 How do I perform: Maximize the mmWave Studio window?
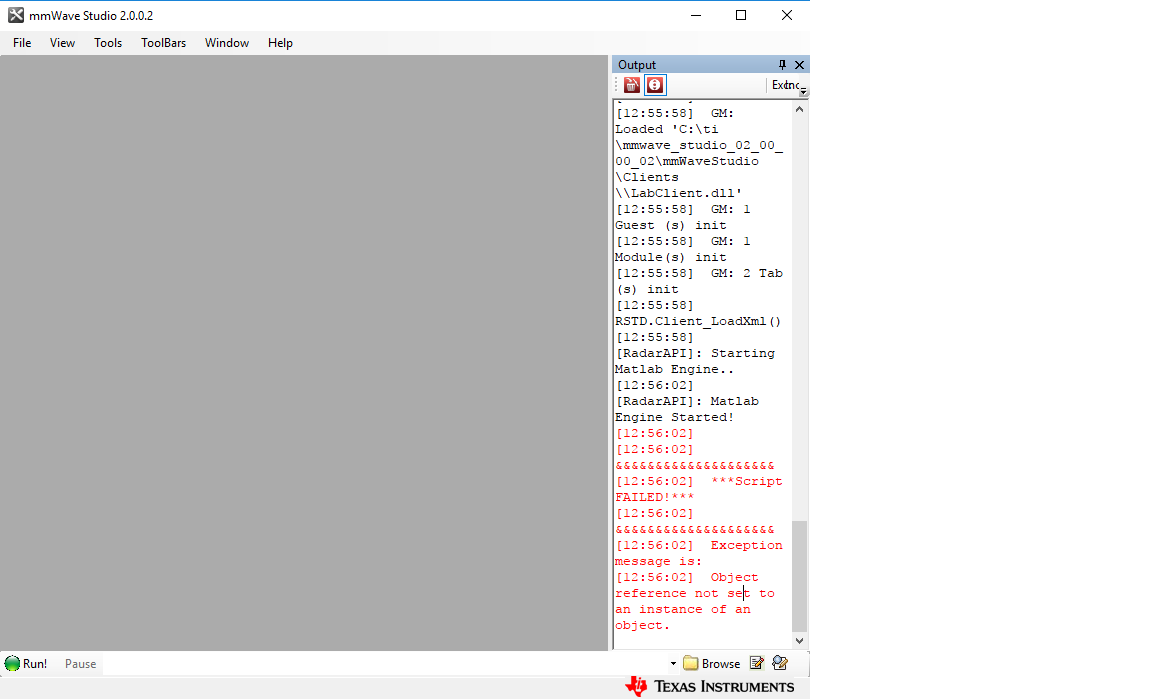[x=741, y=15]
